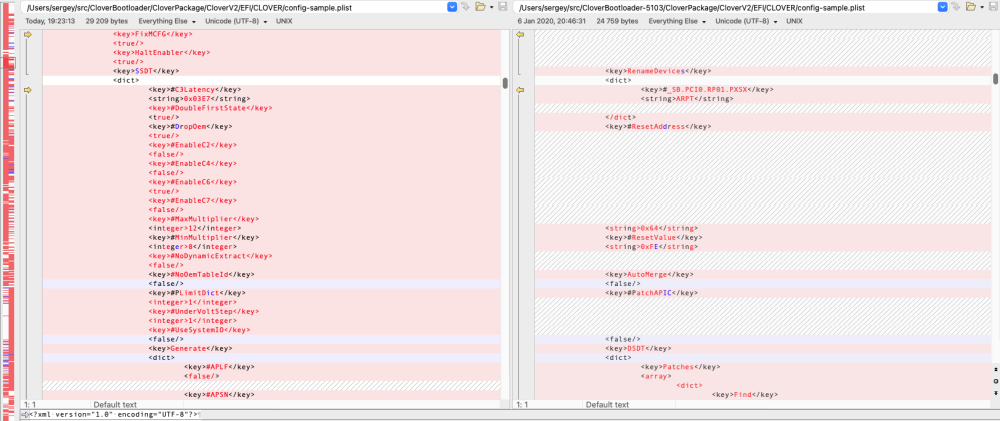Select the #NoOemTableId key line
The image size is (1000, 421).
(x=202, y=275)
